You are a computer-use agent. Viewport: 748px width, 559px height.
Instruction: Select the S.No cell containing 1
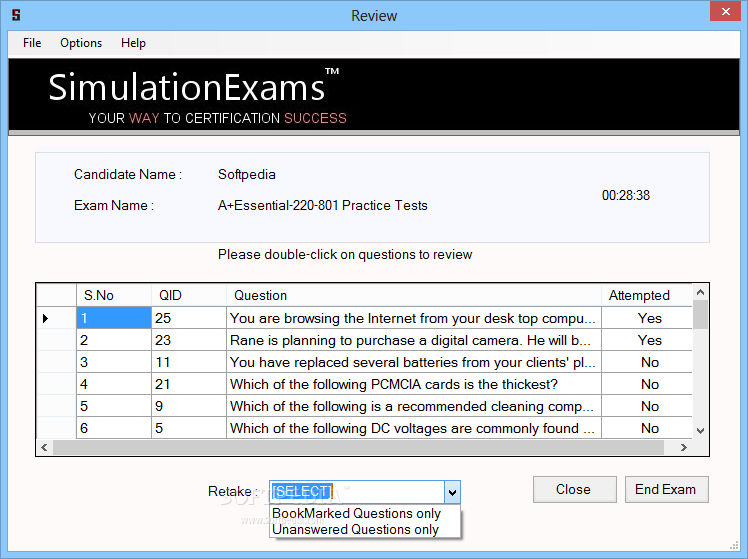pos(114,318)
